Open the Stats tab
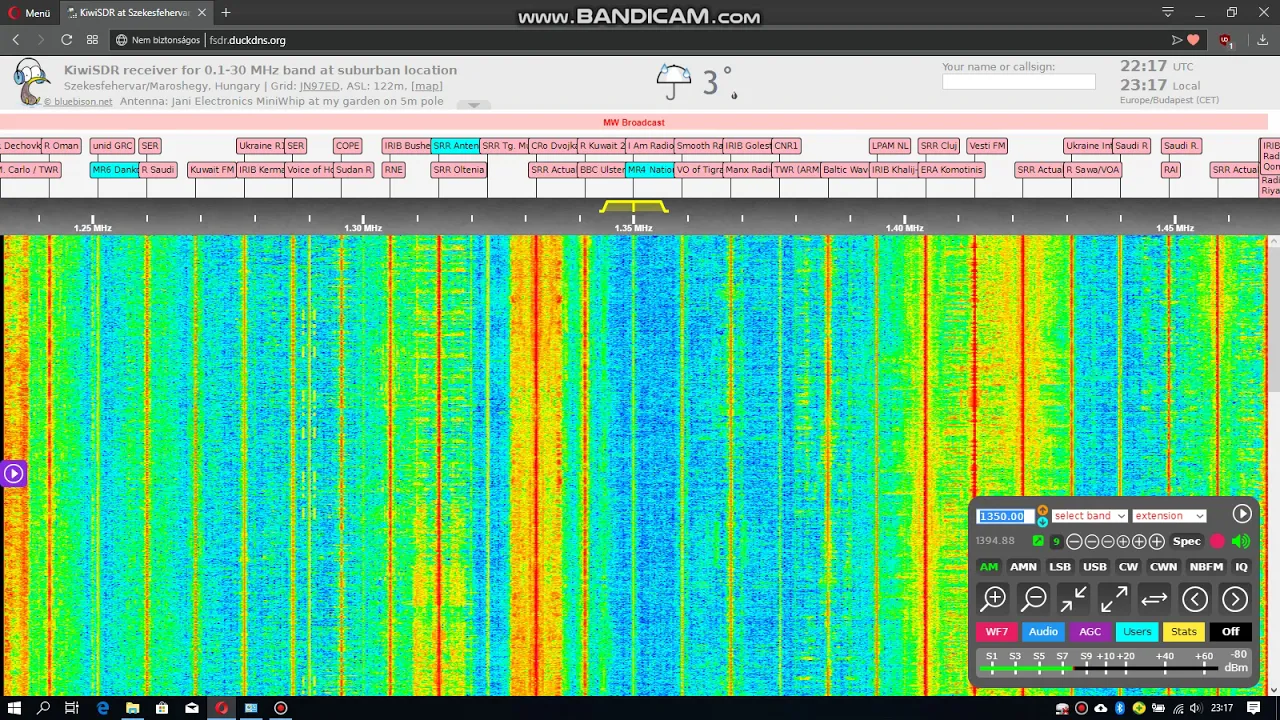 (1184, 632)
